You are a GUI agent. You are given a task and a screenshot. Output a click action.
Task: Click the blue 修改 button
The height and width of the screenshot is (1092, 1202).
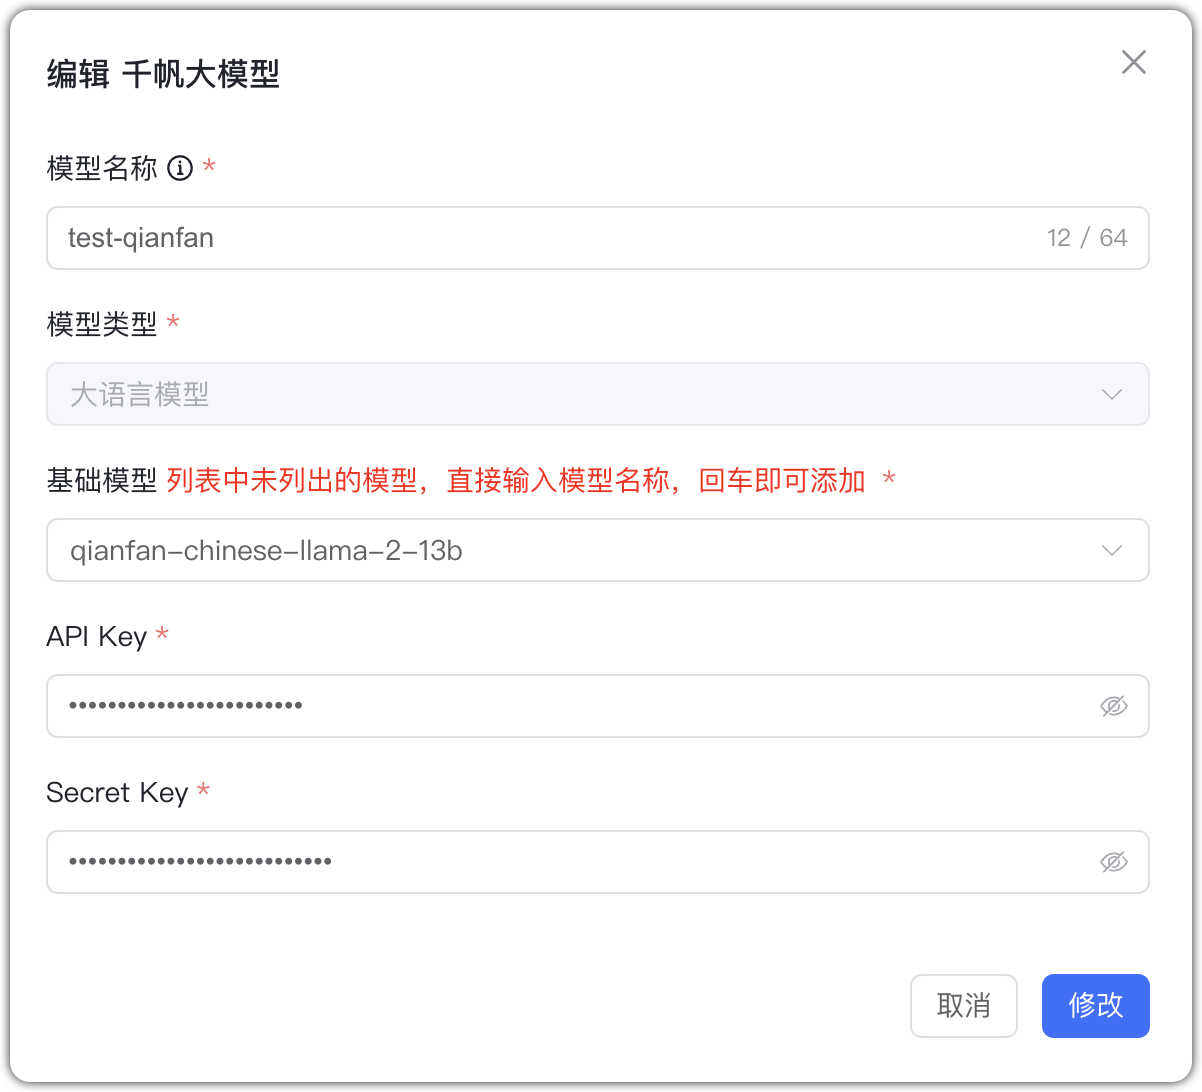click(1096, 1006)
